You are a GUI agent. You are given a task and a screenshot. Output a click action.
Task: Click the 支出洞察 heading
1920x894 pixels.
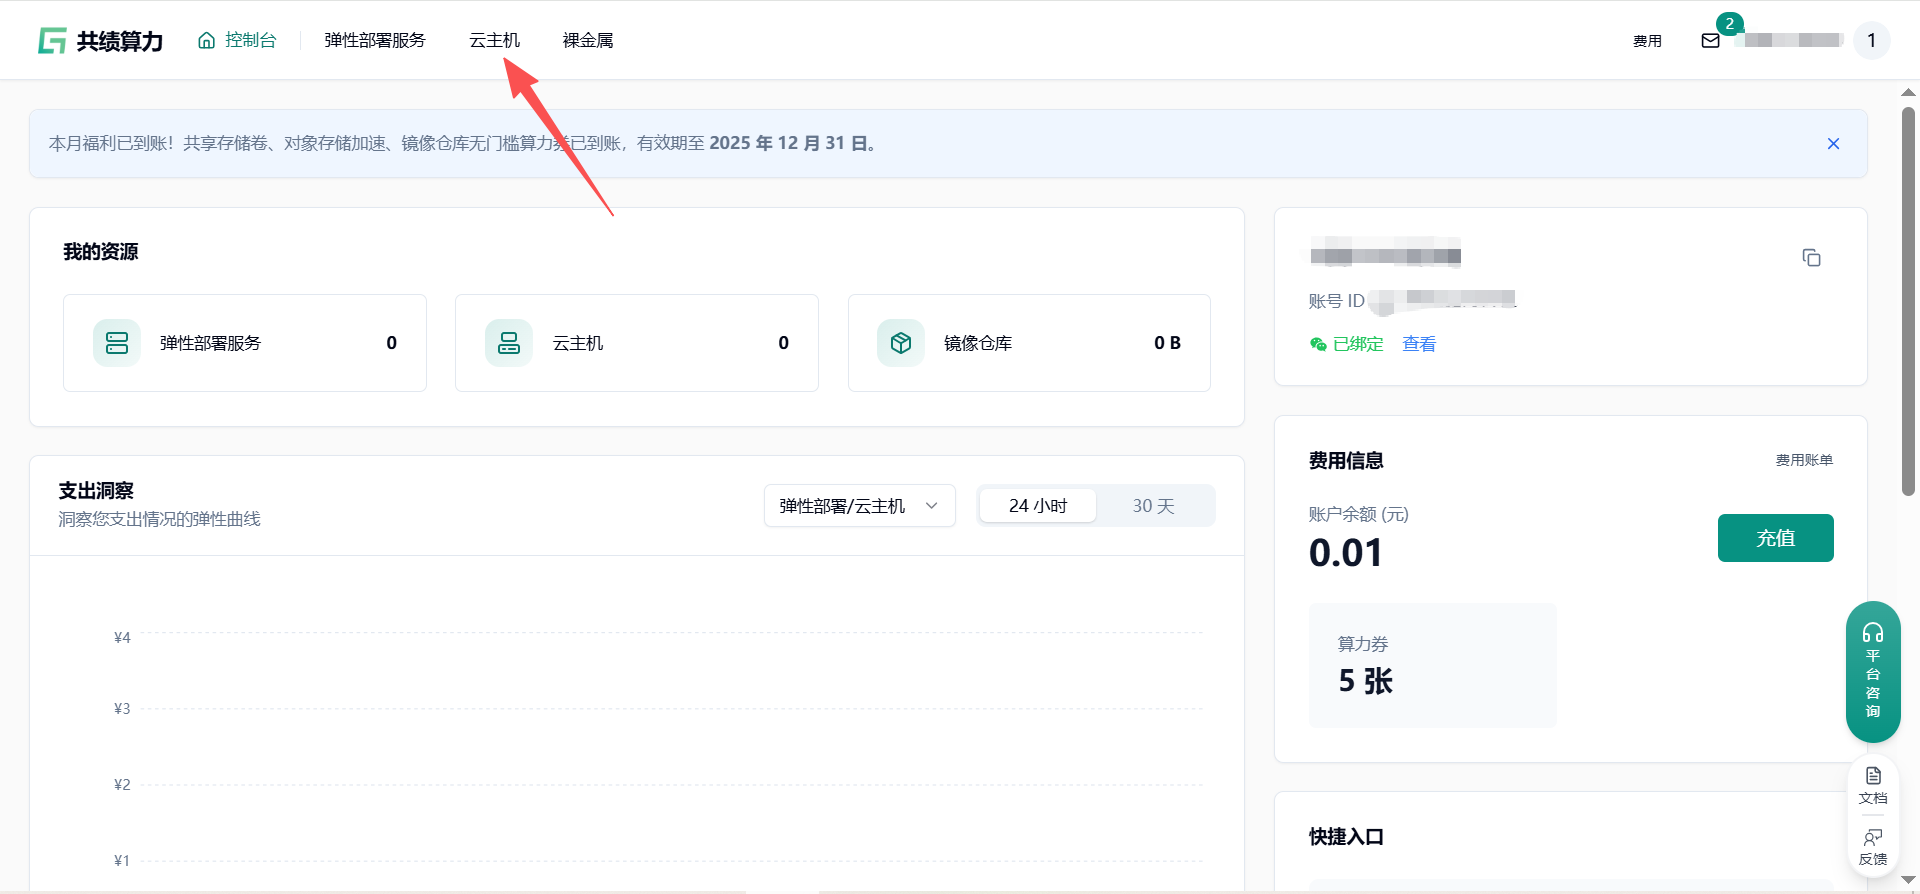point(96,491)
